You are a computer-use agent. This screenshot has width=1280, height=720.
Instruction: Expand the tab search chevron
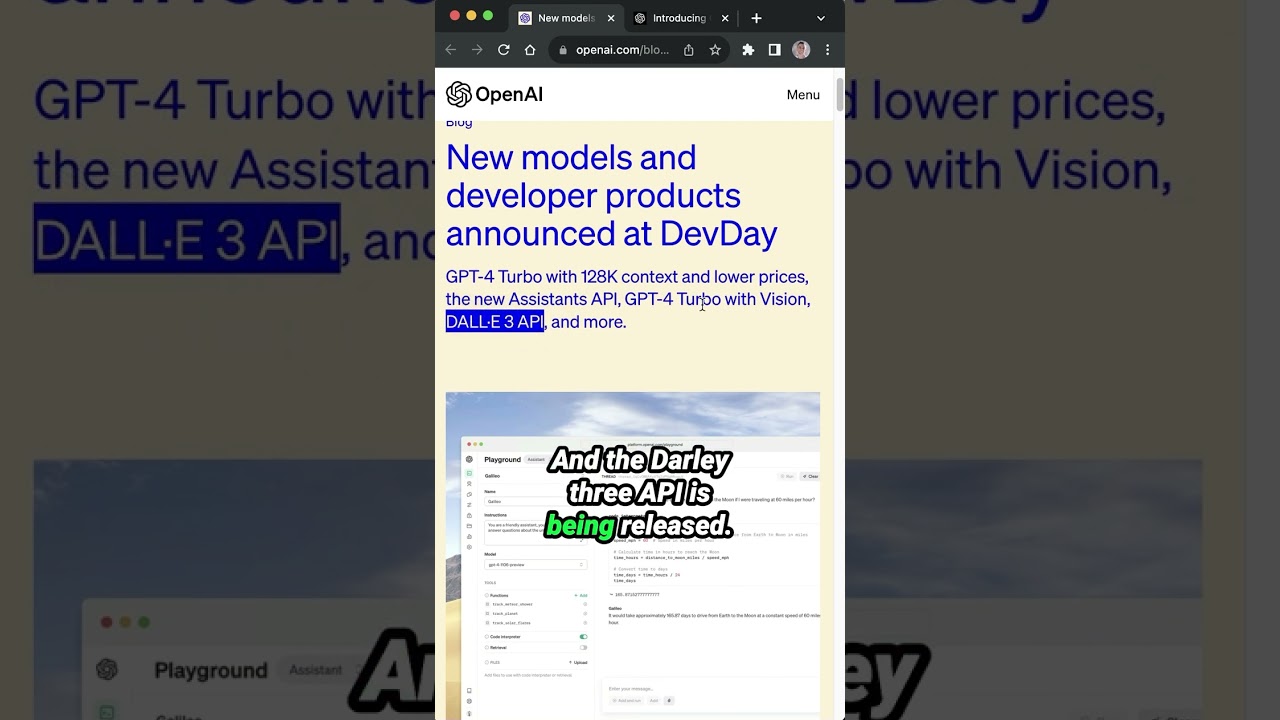coord(821,18)
